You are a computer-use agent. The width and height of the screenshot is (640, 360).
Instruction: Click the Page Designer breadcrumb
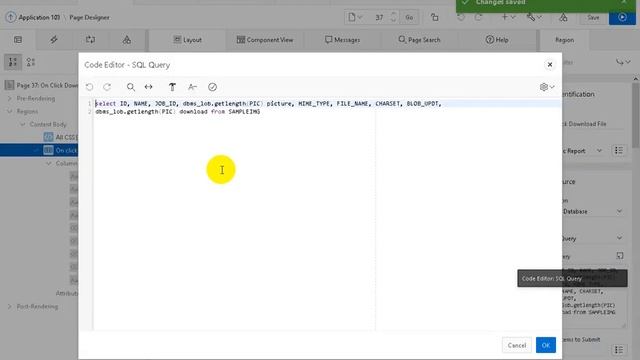coord(89,18)
